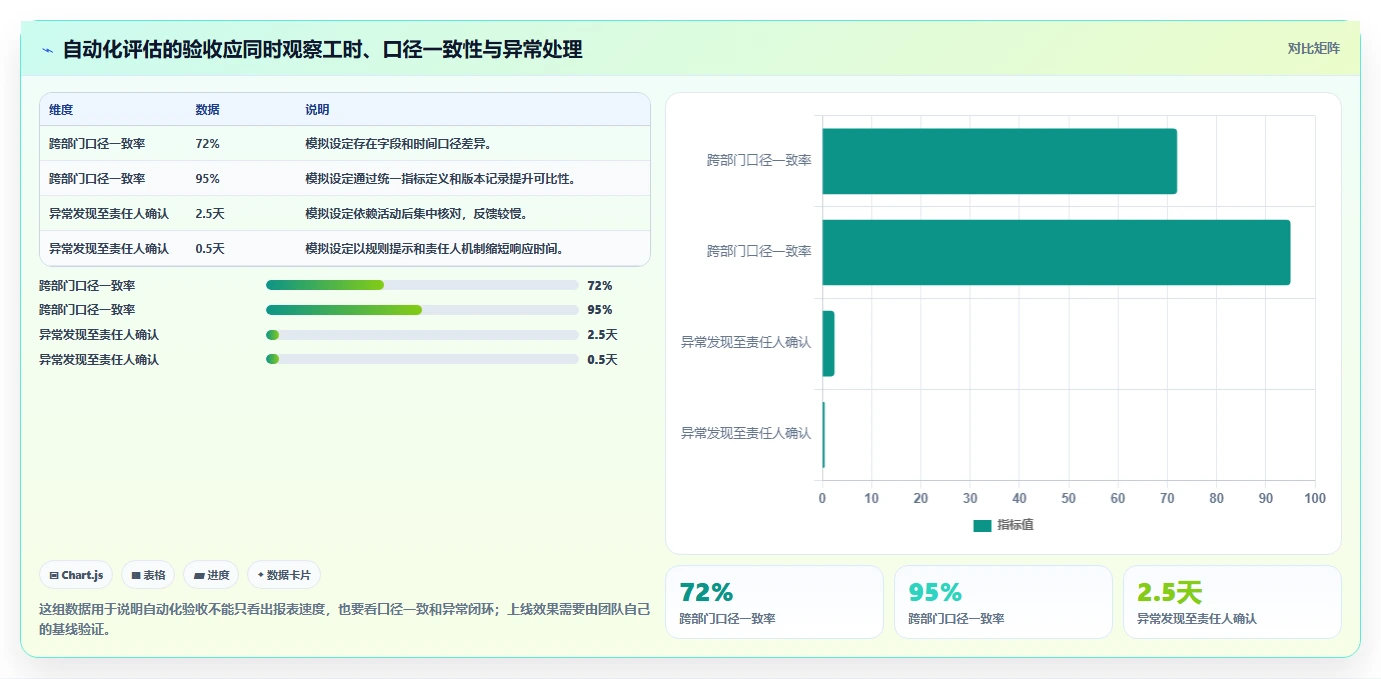Image resolution: width=1381 pixels, height=679 pixels.
Task: Click the 30 tick on the chart axis
Action: click(x=970, y=498)
